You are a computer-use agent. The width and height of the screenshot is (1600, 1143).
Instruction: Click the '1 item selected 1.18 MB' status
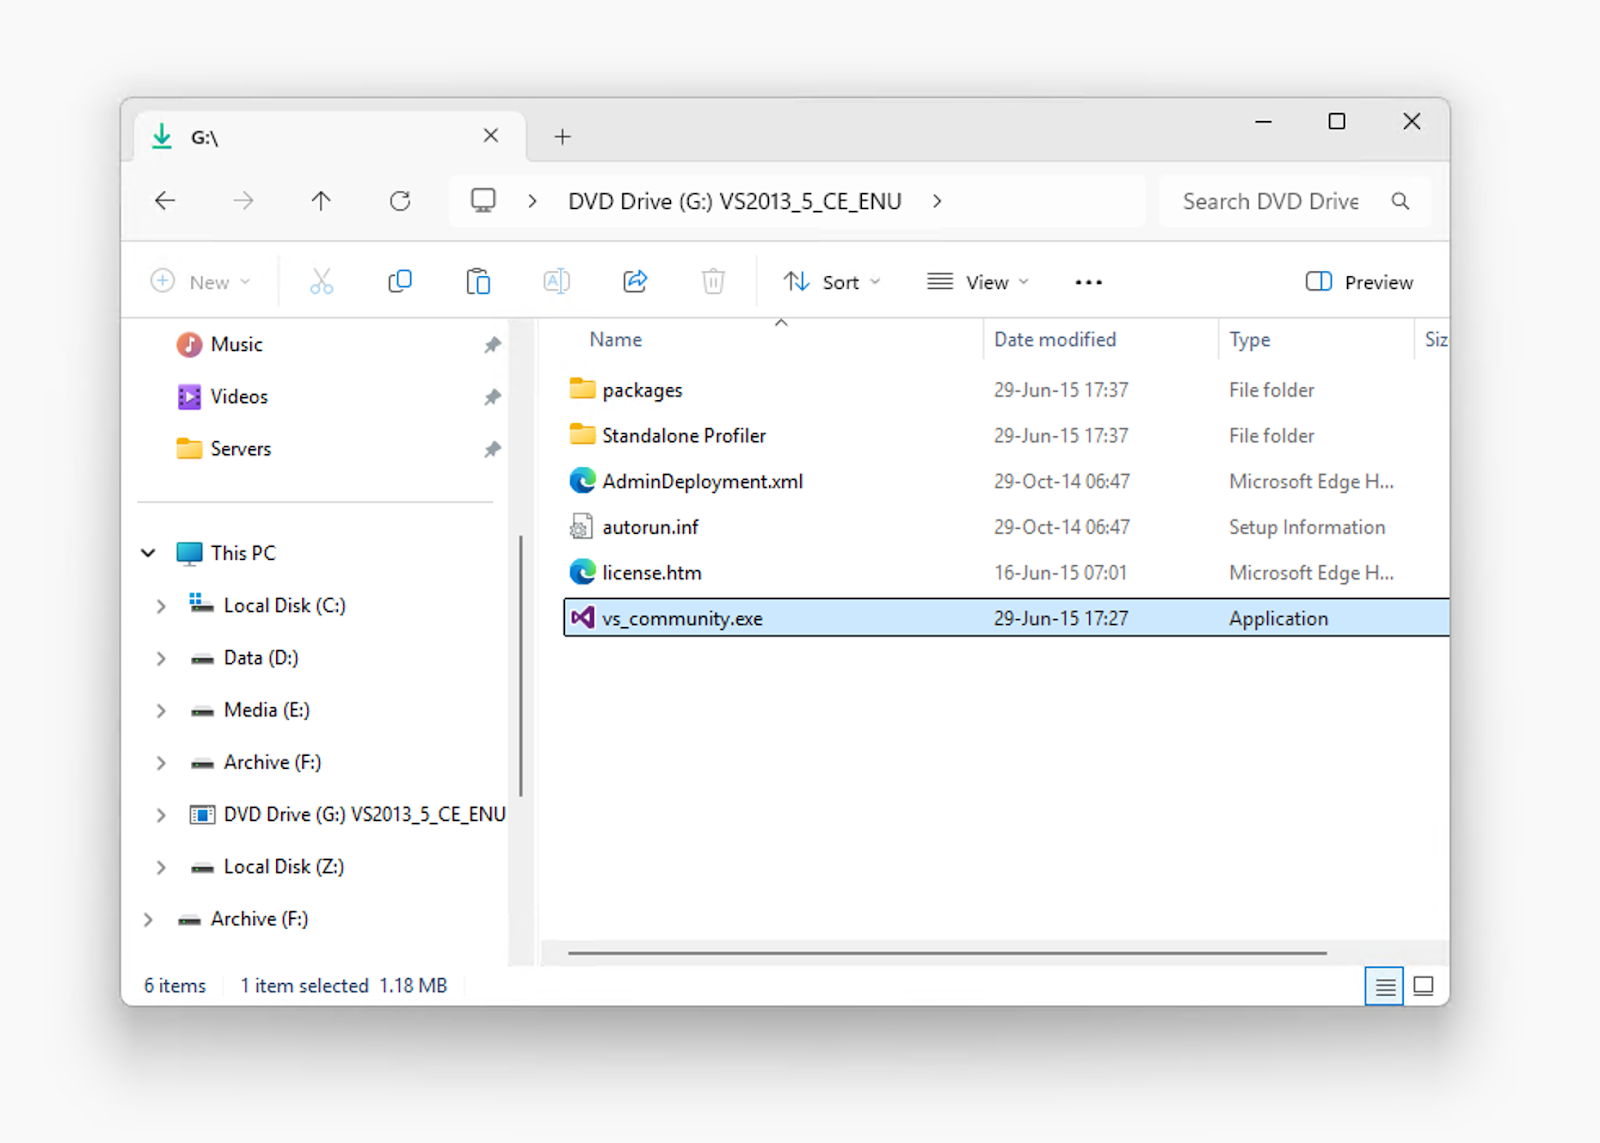(x=344, y=986)
